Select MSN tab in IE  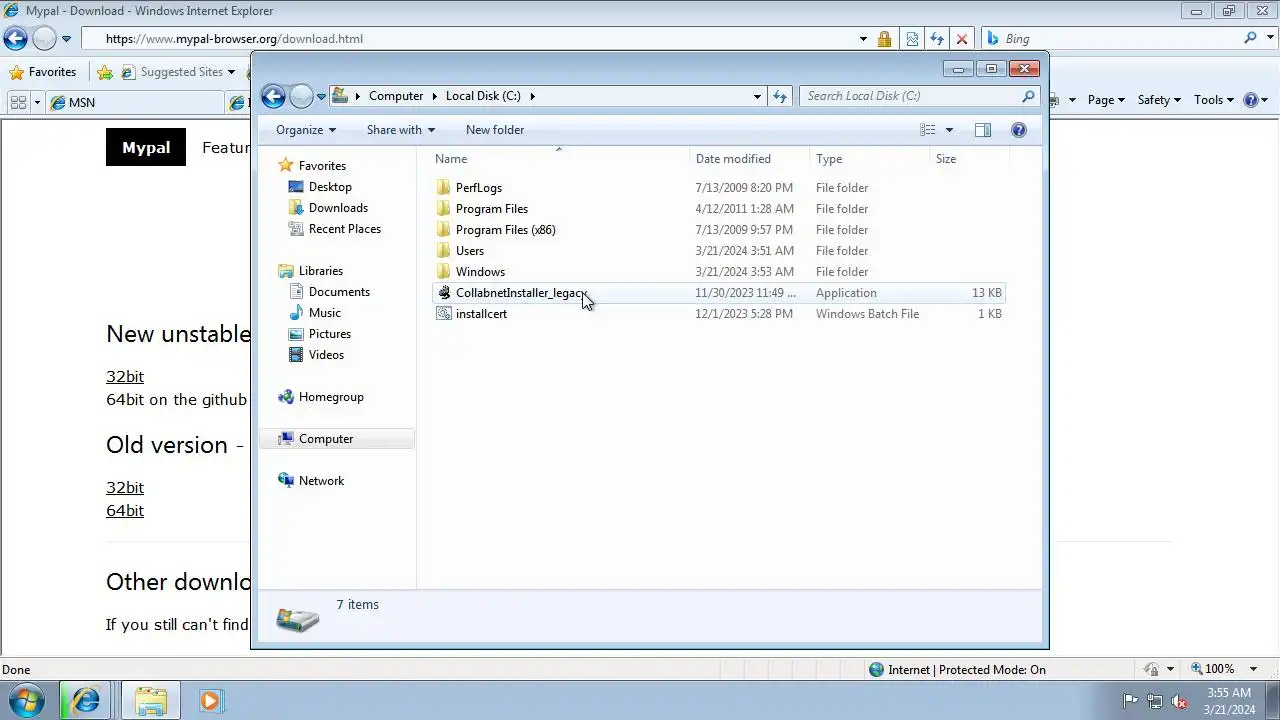click(135, 102)
